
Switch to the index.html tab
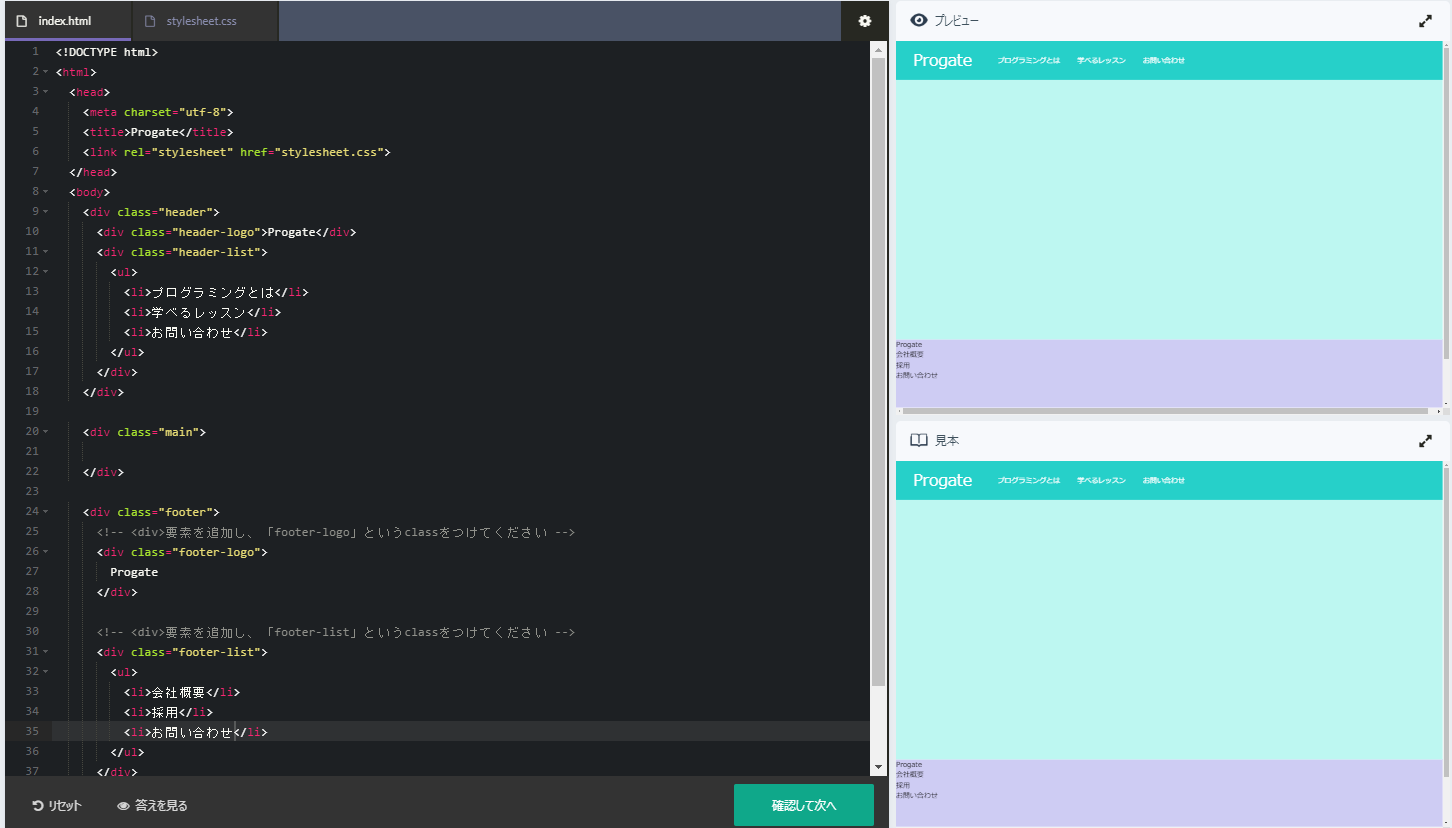coord(66,21)
